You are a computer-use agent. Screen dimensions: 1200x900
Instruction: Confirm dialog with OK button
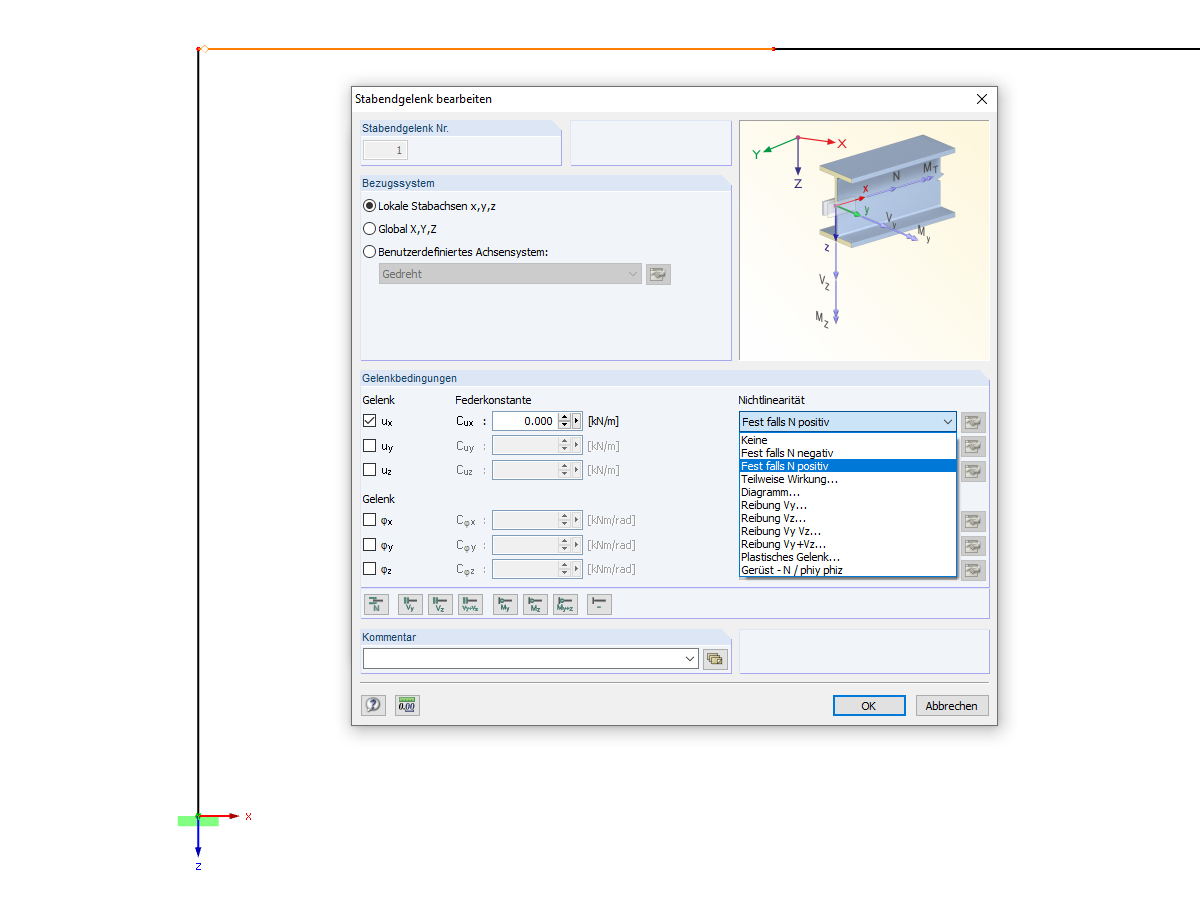click(x=869, y=706)
